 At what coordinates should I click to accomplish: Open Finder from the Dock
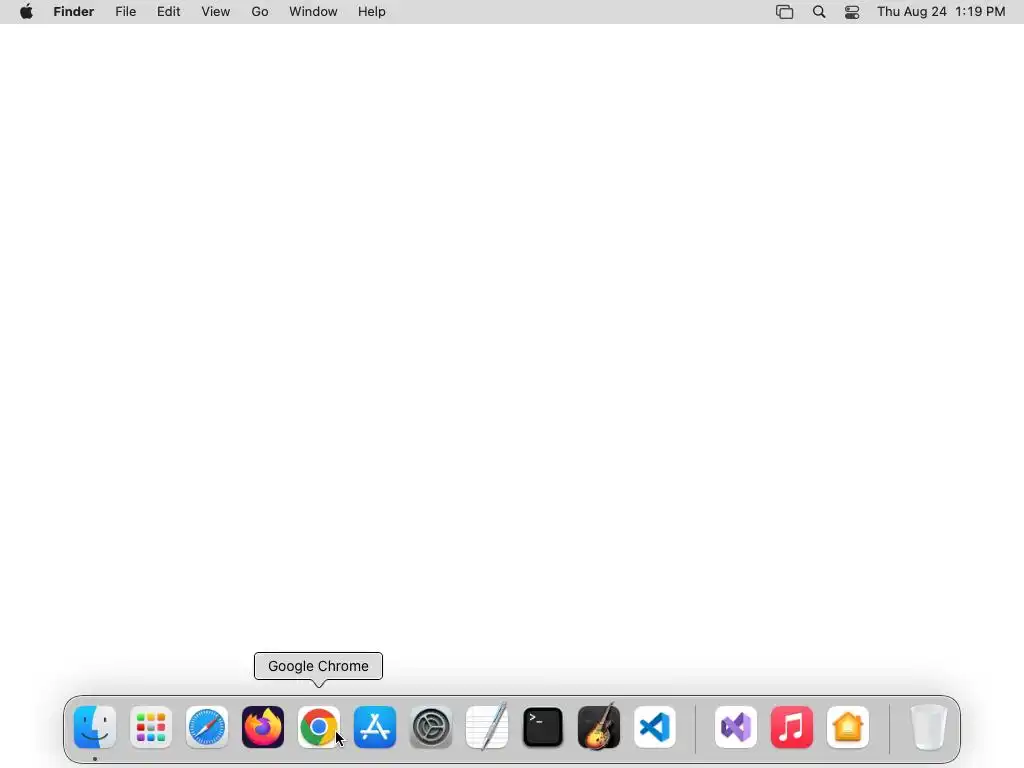tap(95, 727)
